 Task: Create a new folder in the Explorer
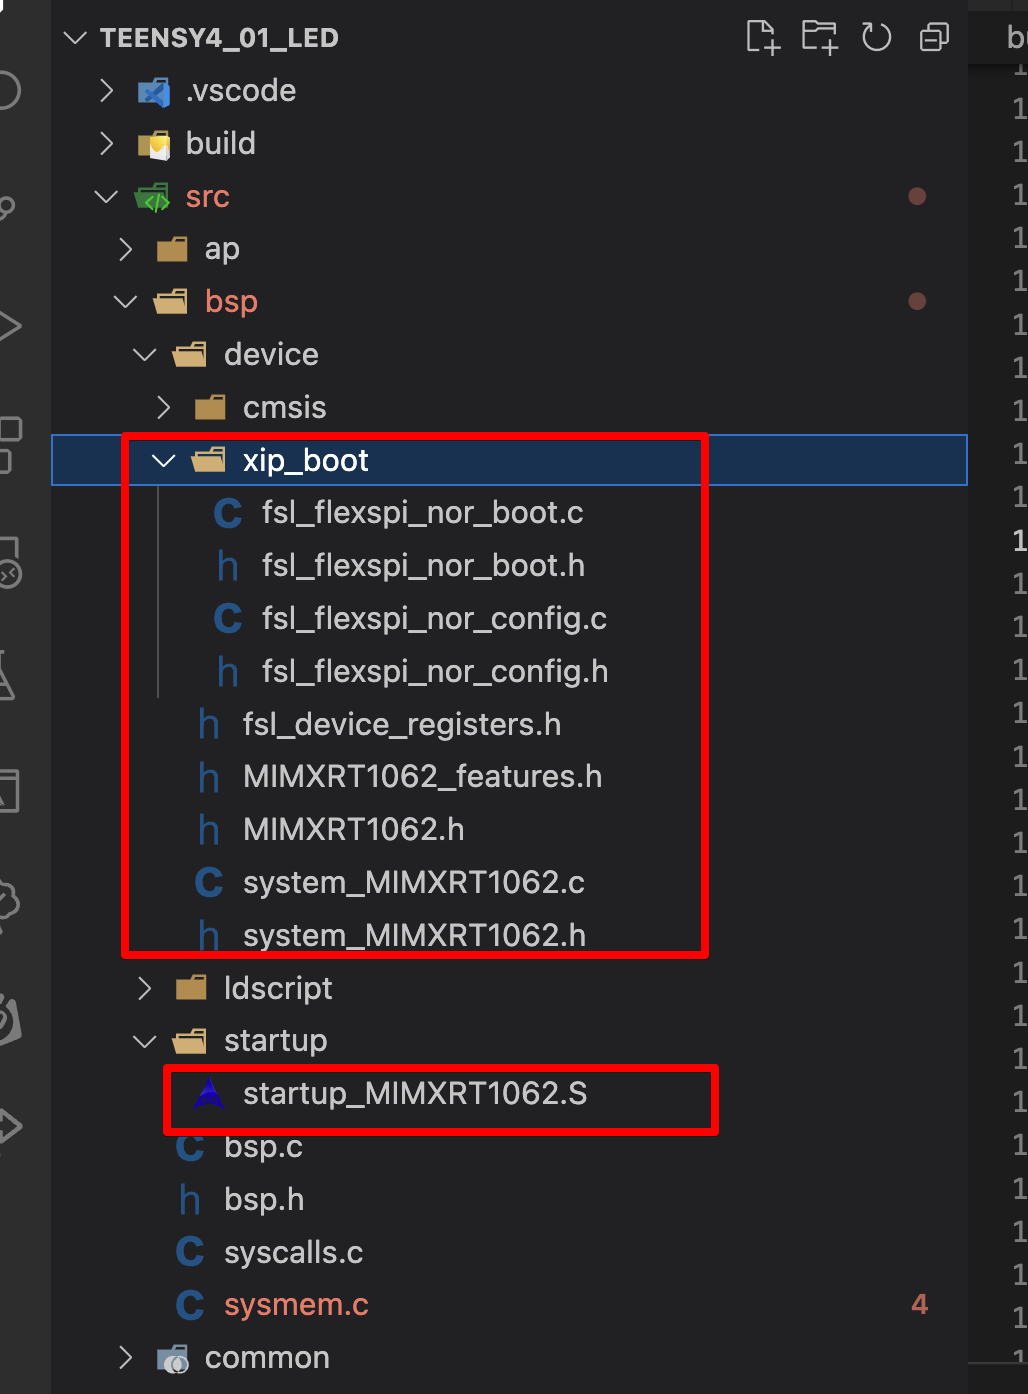(819, 37)
